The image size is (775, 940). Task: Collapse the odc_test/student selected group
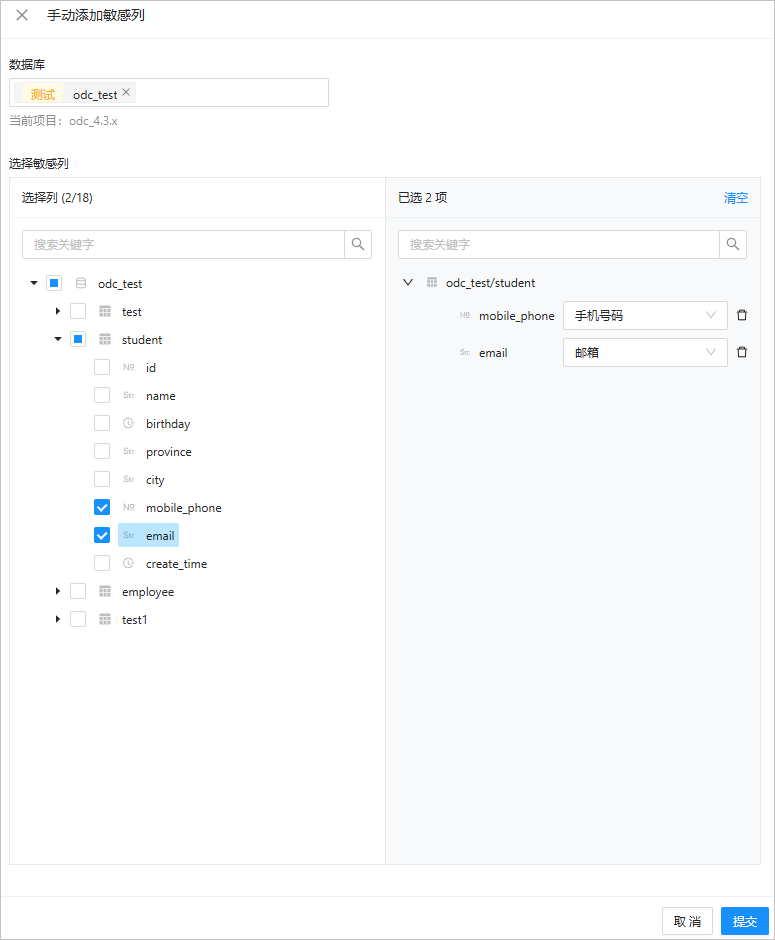(408, 282)
